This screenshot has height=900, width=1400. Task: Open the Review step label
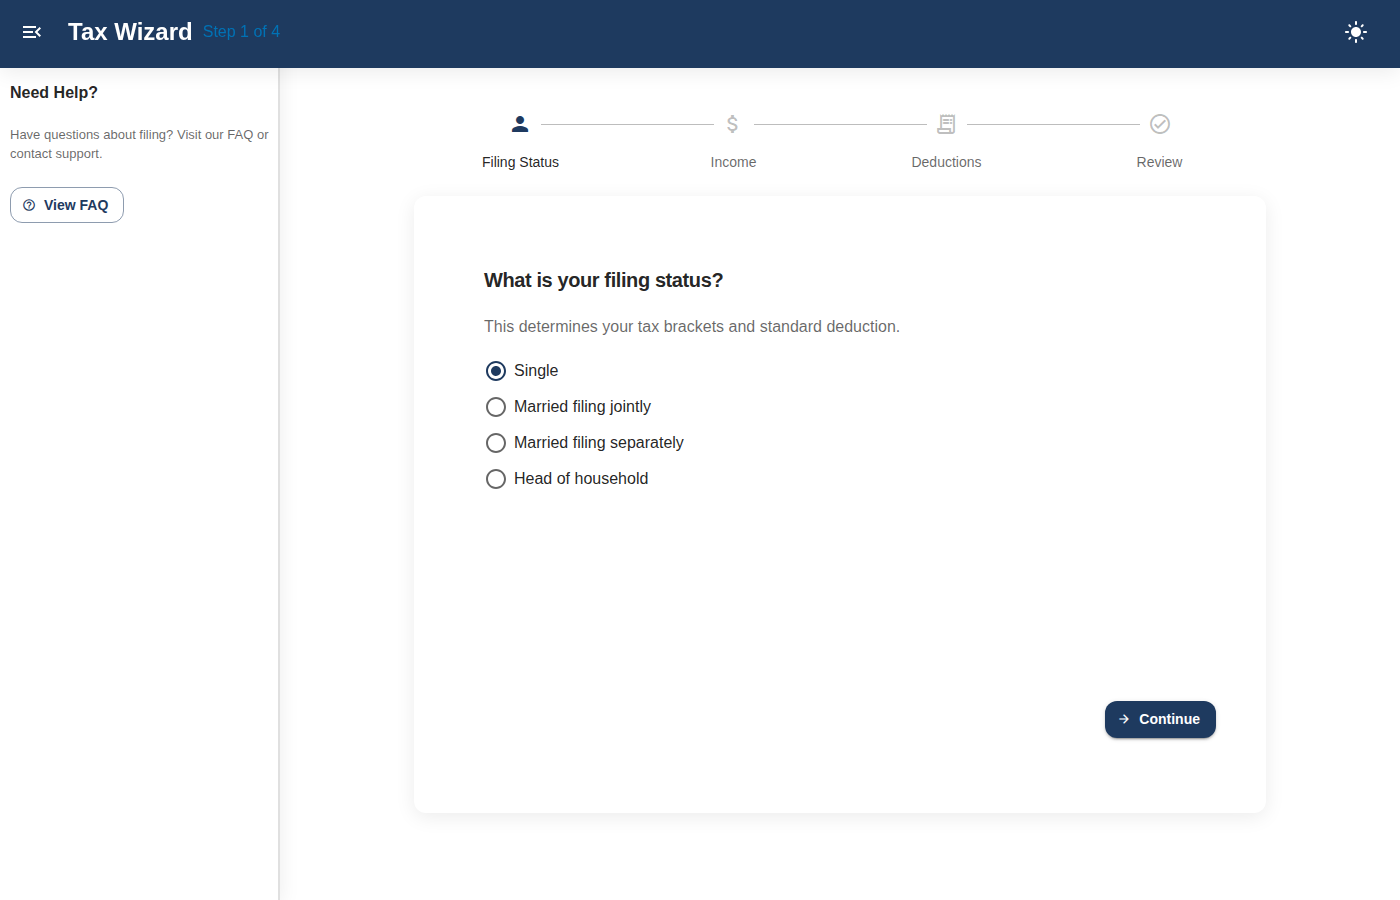(x=1159, y=162)
